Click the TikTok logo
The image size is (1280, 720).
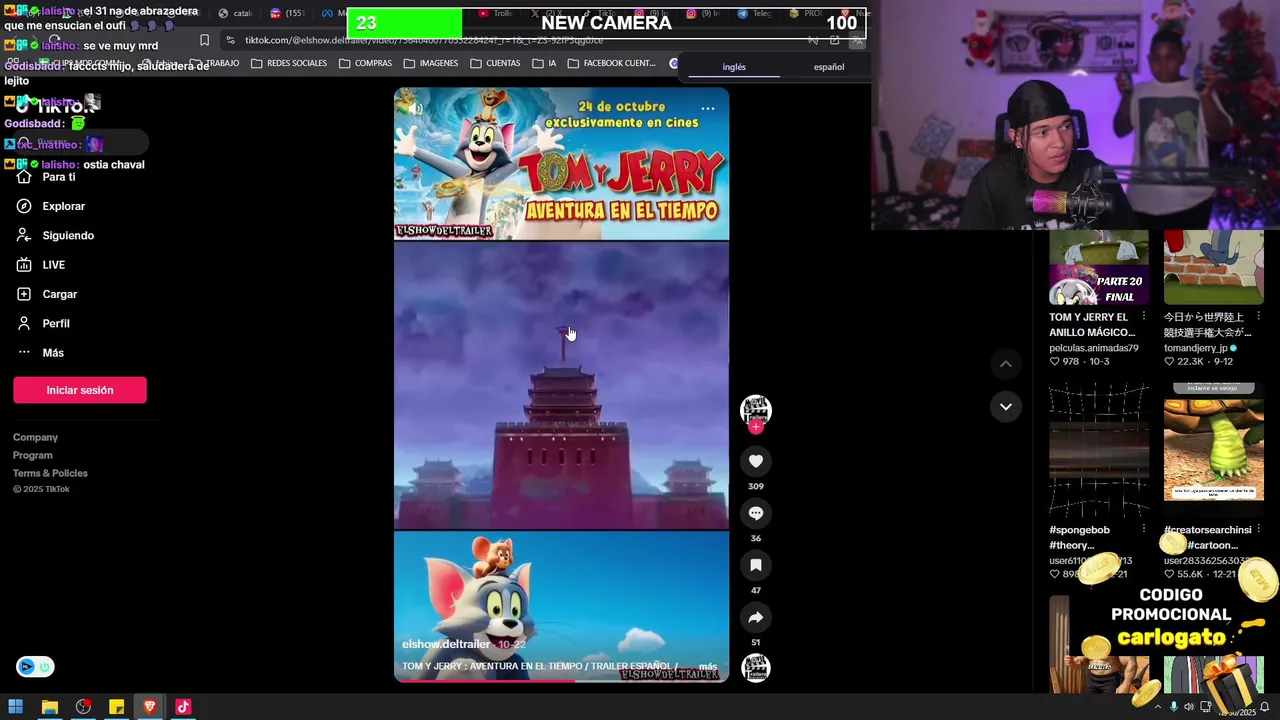point(57,106)
